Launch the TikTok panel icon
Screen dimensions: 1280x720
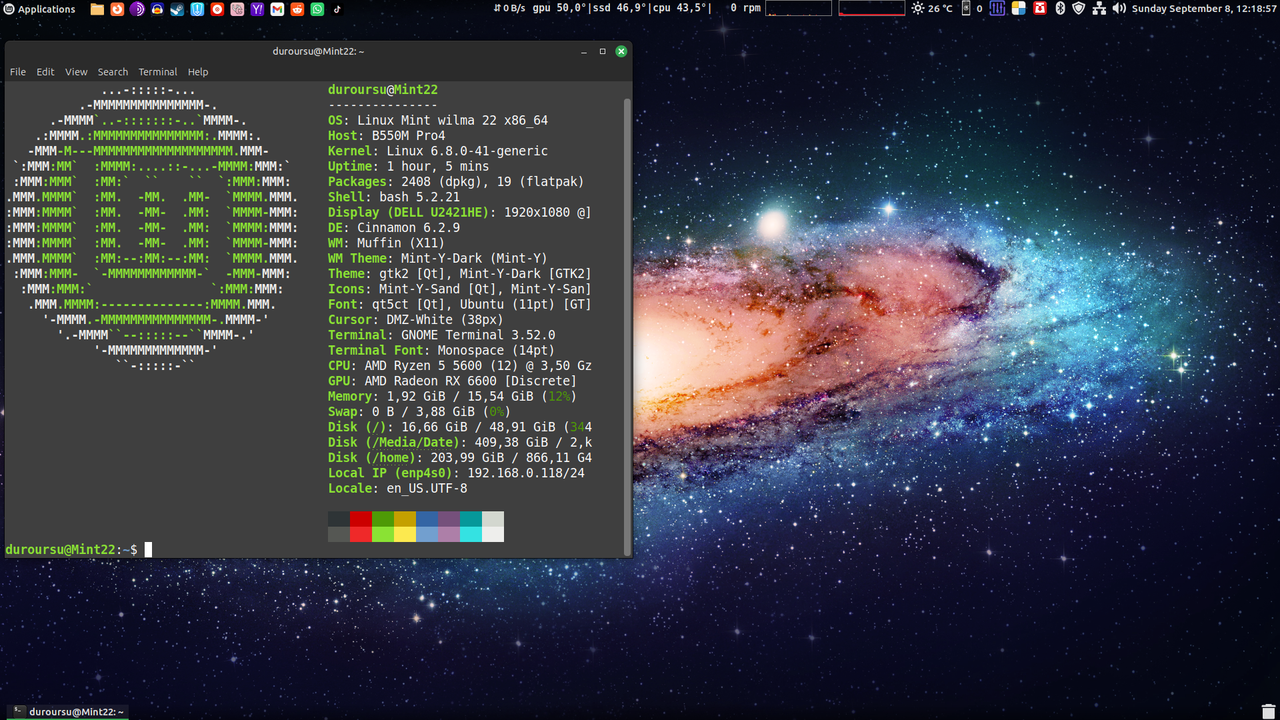click(337, 9)
